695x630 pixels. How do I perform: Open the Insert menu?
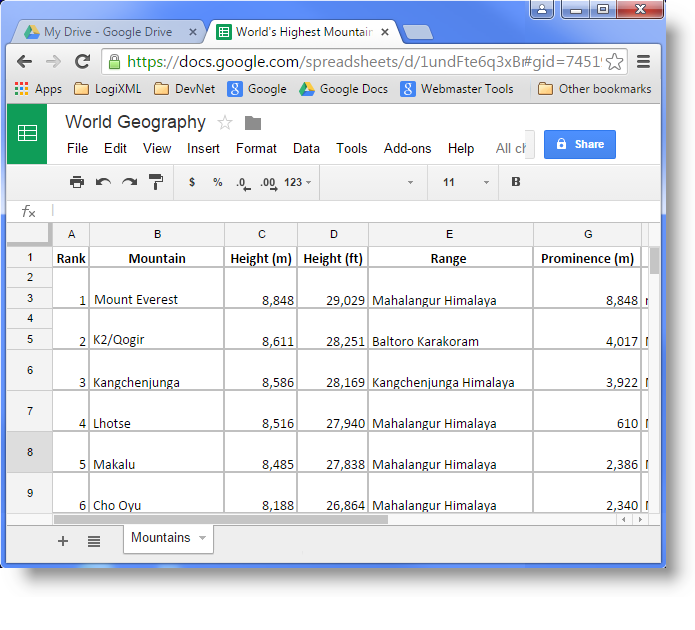203,148
